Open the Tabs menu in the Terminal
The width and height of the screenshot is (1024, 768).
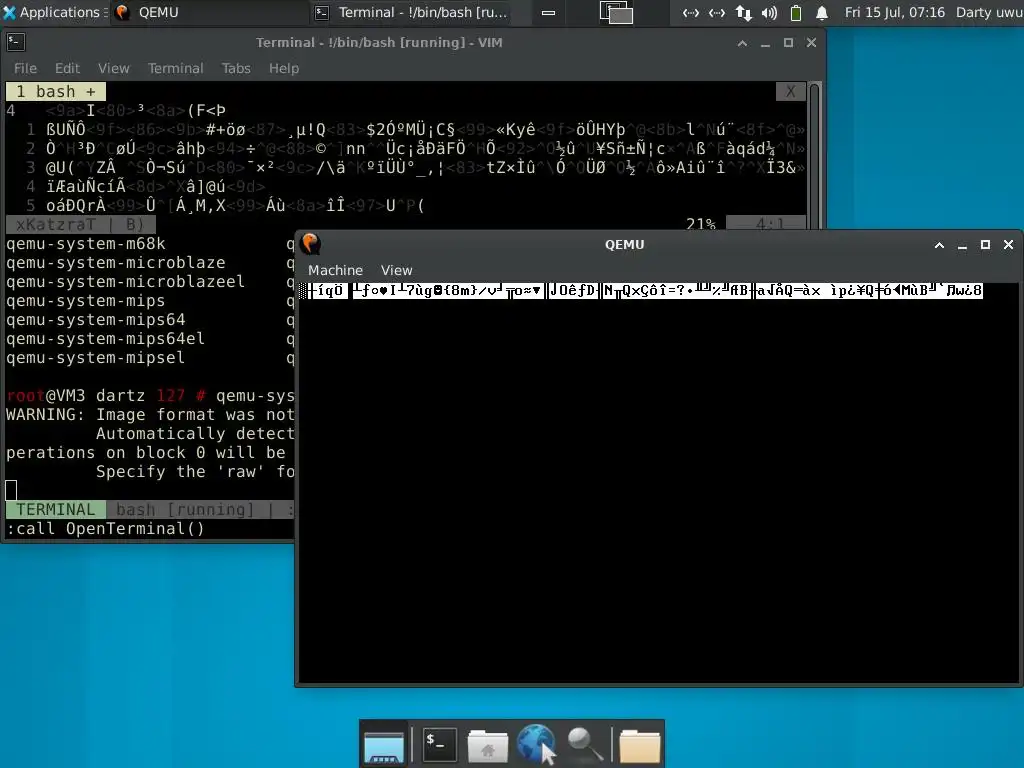point(236,68)
